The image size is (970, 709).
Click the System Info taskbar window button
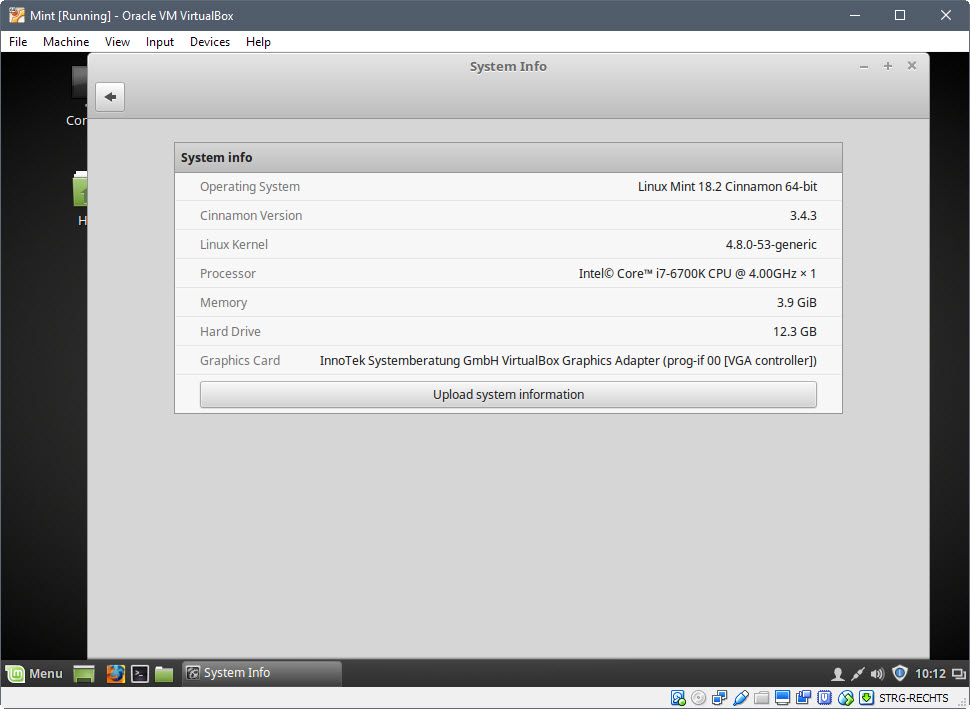tap(262, 673)
